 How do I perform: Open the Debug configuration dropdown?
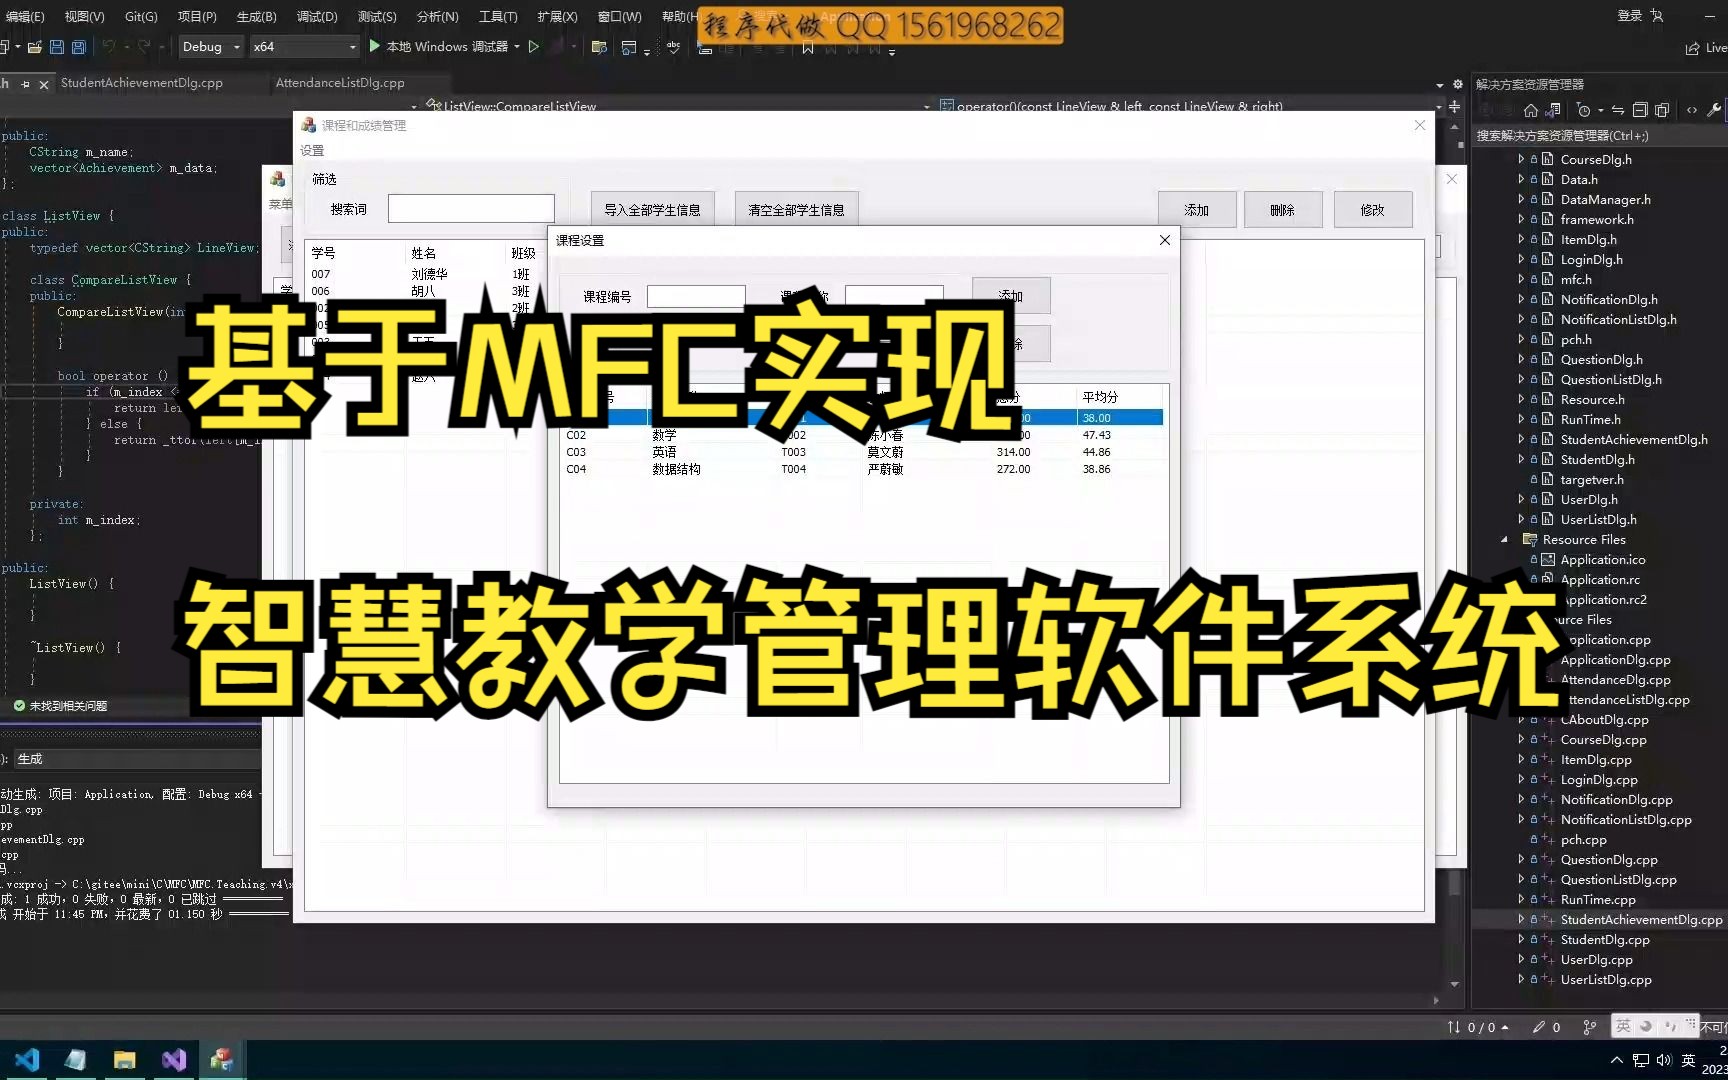[x=211, y=47]
